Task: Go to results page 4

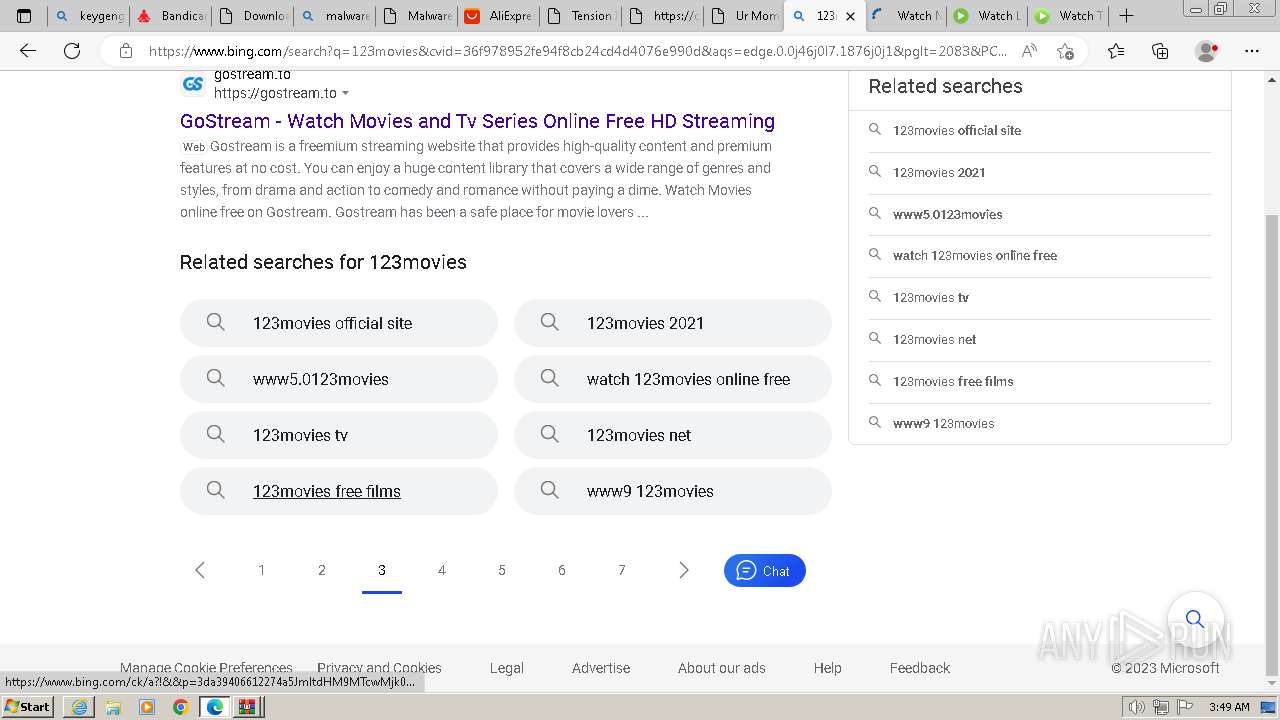Action: click(x=442, y=570)
